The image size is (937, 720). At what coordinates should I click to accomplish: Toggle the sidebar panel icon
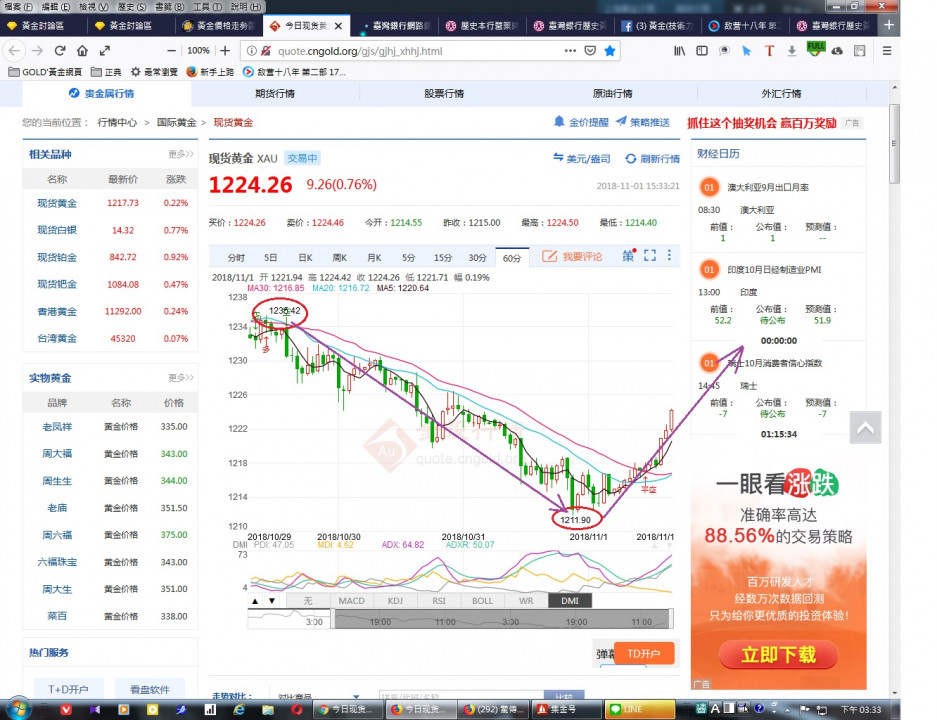[x=702, y=51]
